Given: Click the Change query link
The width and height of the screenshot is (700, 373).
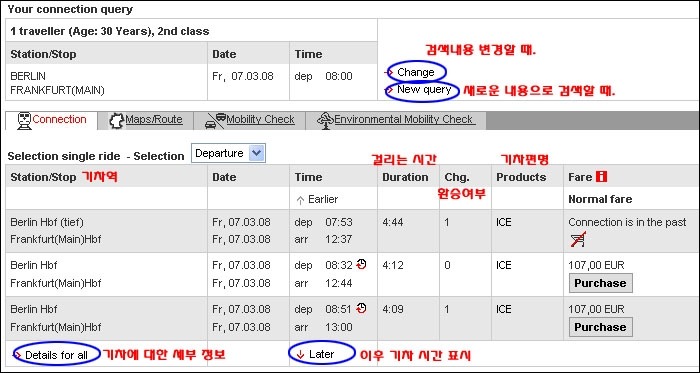Looking at the screenshot, I should [x=415, y=72].
